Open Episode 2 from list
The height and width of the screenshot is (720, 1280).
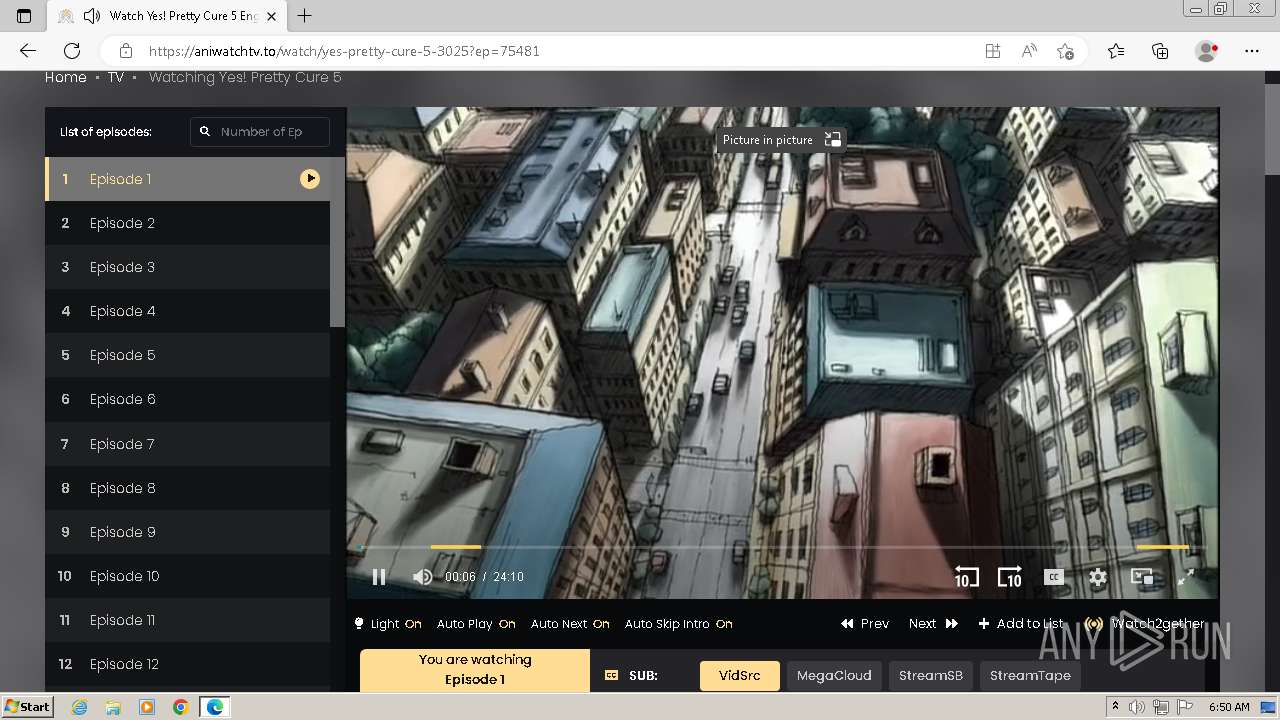pyautogui.click(x=188, y=223)
